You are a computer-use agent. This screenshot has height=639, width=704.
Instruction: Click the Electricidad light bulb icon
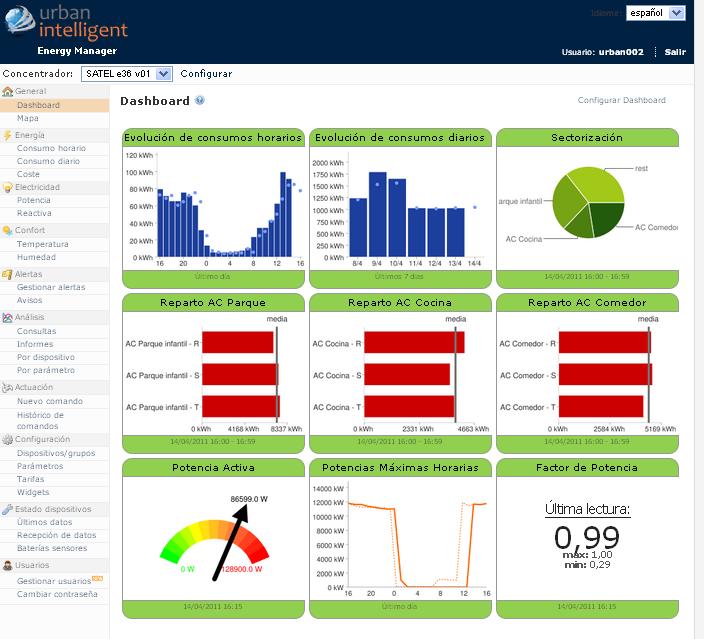pyautogui.click(x=8, y=187)
